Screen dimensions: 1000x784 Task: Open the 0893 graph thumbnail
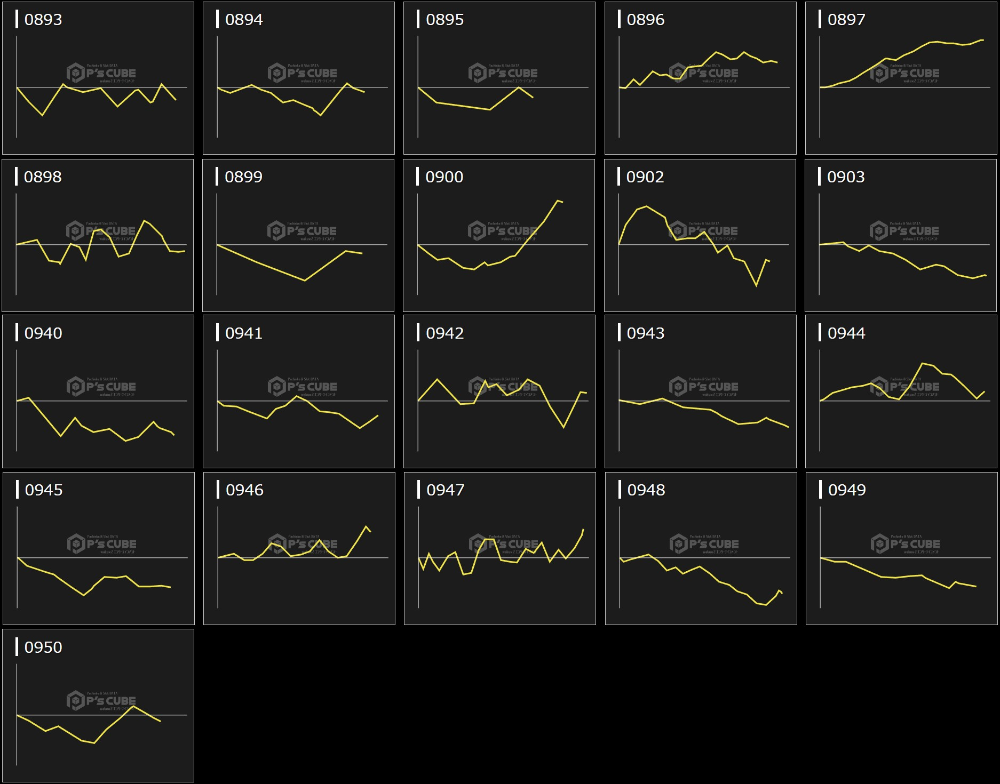[x=97, y=78]
